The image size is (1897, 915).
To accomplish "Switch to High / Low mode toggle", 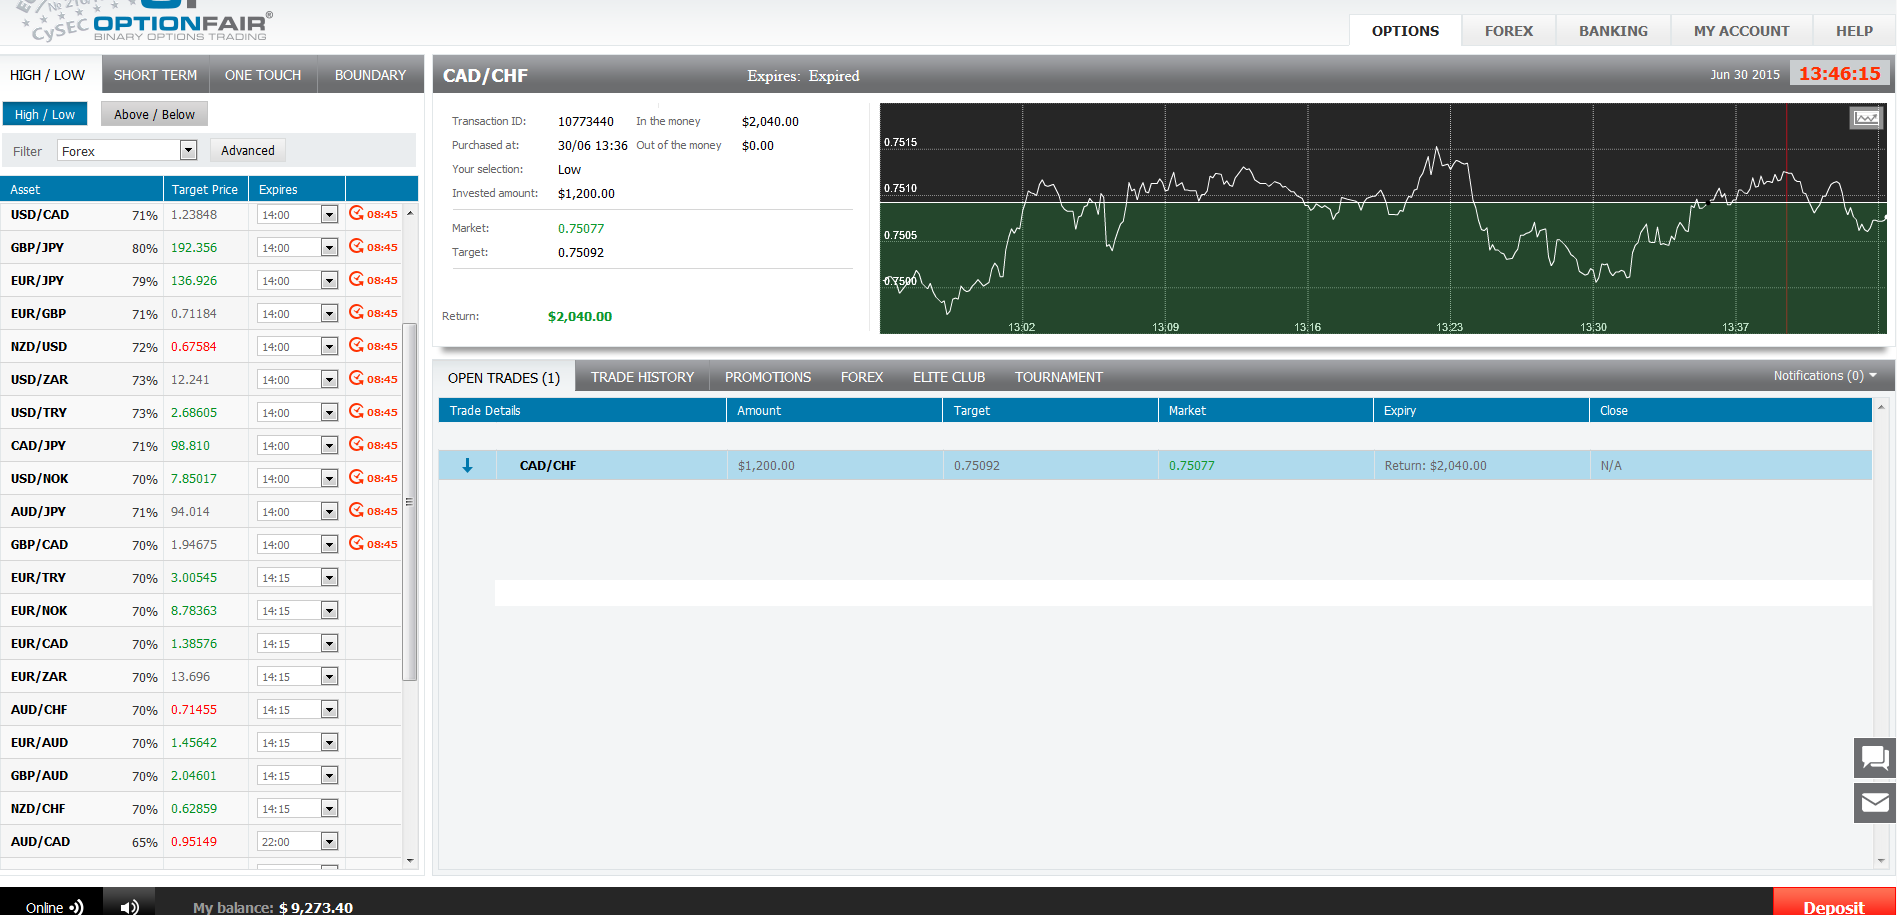I will tap(45, 115).
